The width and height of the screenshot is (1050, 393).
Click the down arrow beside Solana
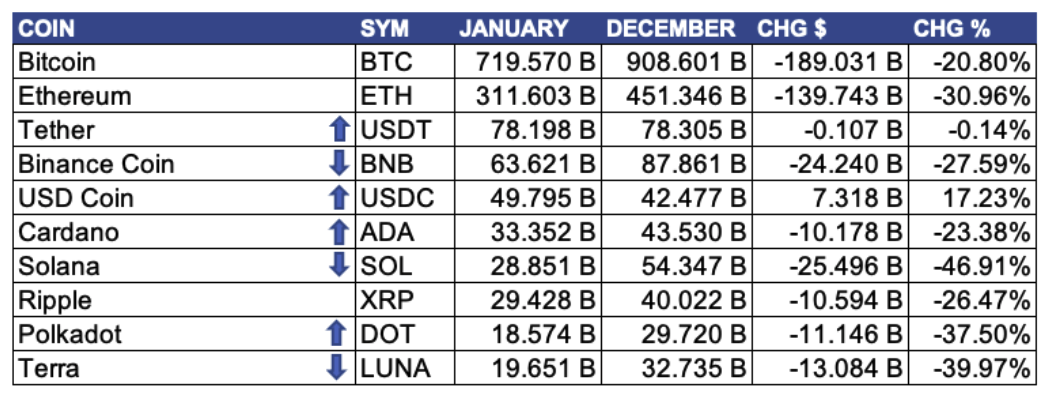click(340, 265)
